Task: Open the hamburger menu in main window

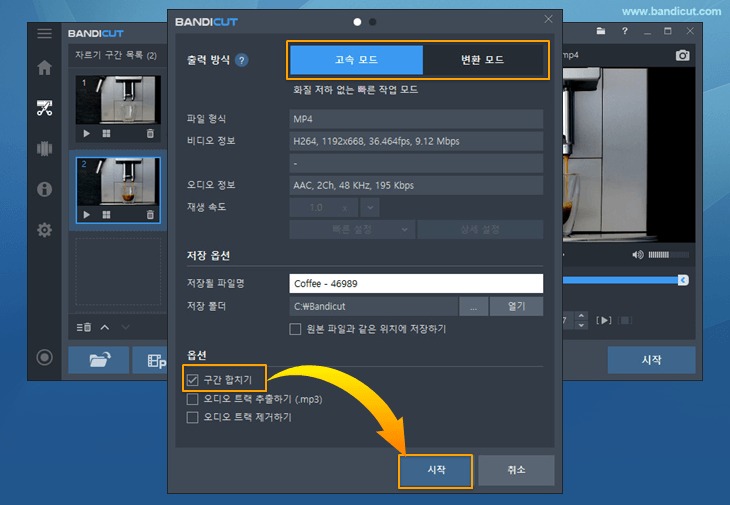Action: point(44,34)
